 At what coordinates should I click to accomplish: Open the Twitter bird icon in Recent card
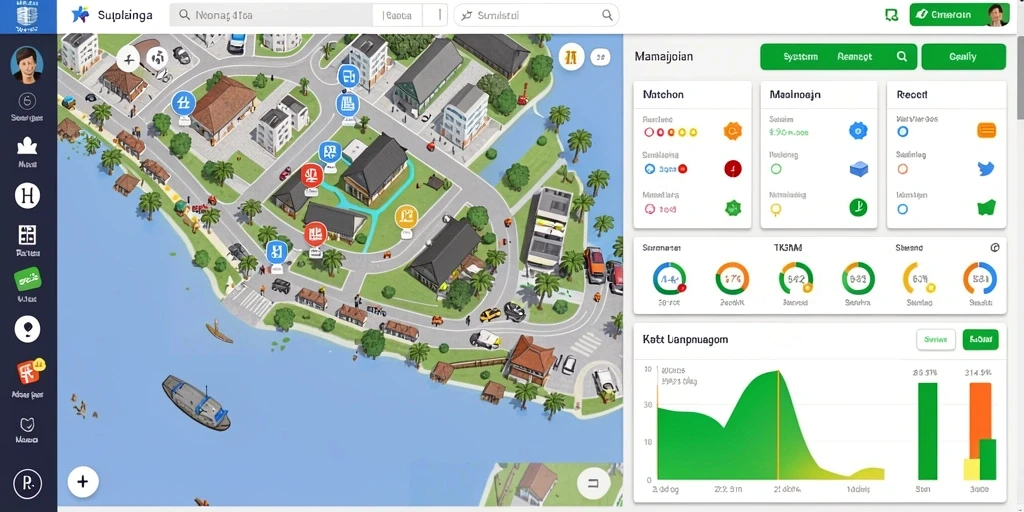coord(986,169)
